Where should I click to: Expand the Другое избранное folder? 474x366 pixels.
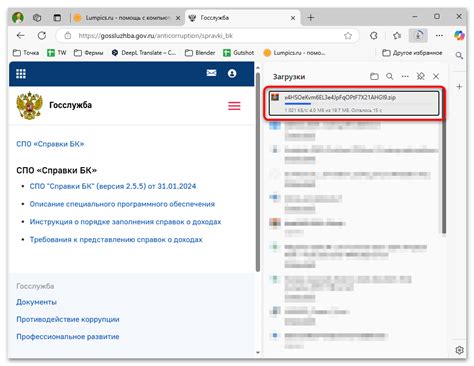pyautogui.click(x=412, y=53)
